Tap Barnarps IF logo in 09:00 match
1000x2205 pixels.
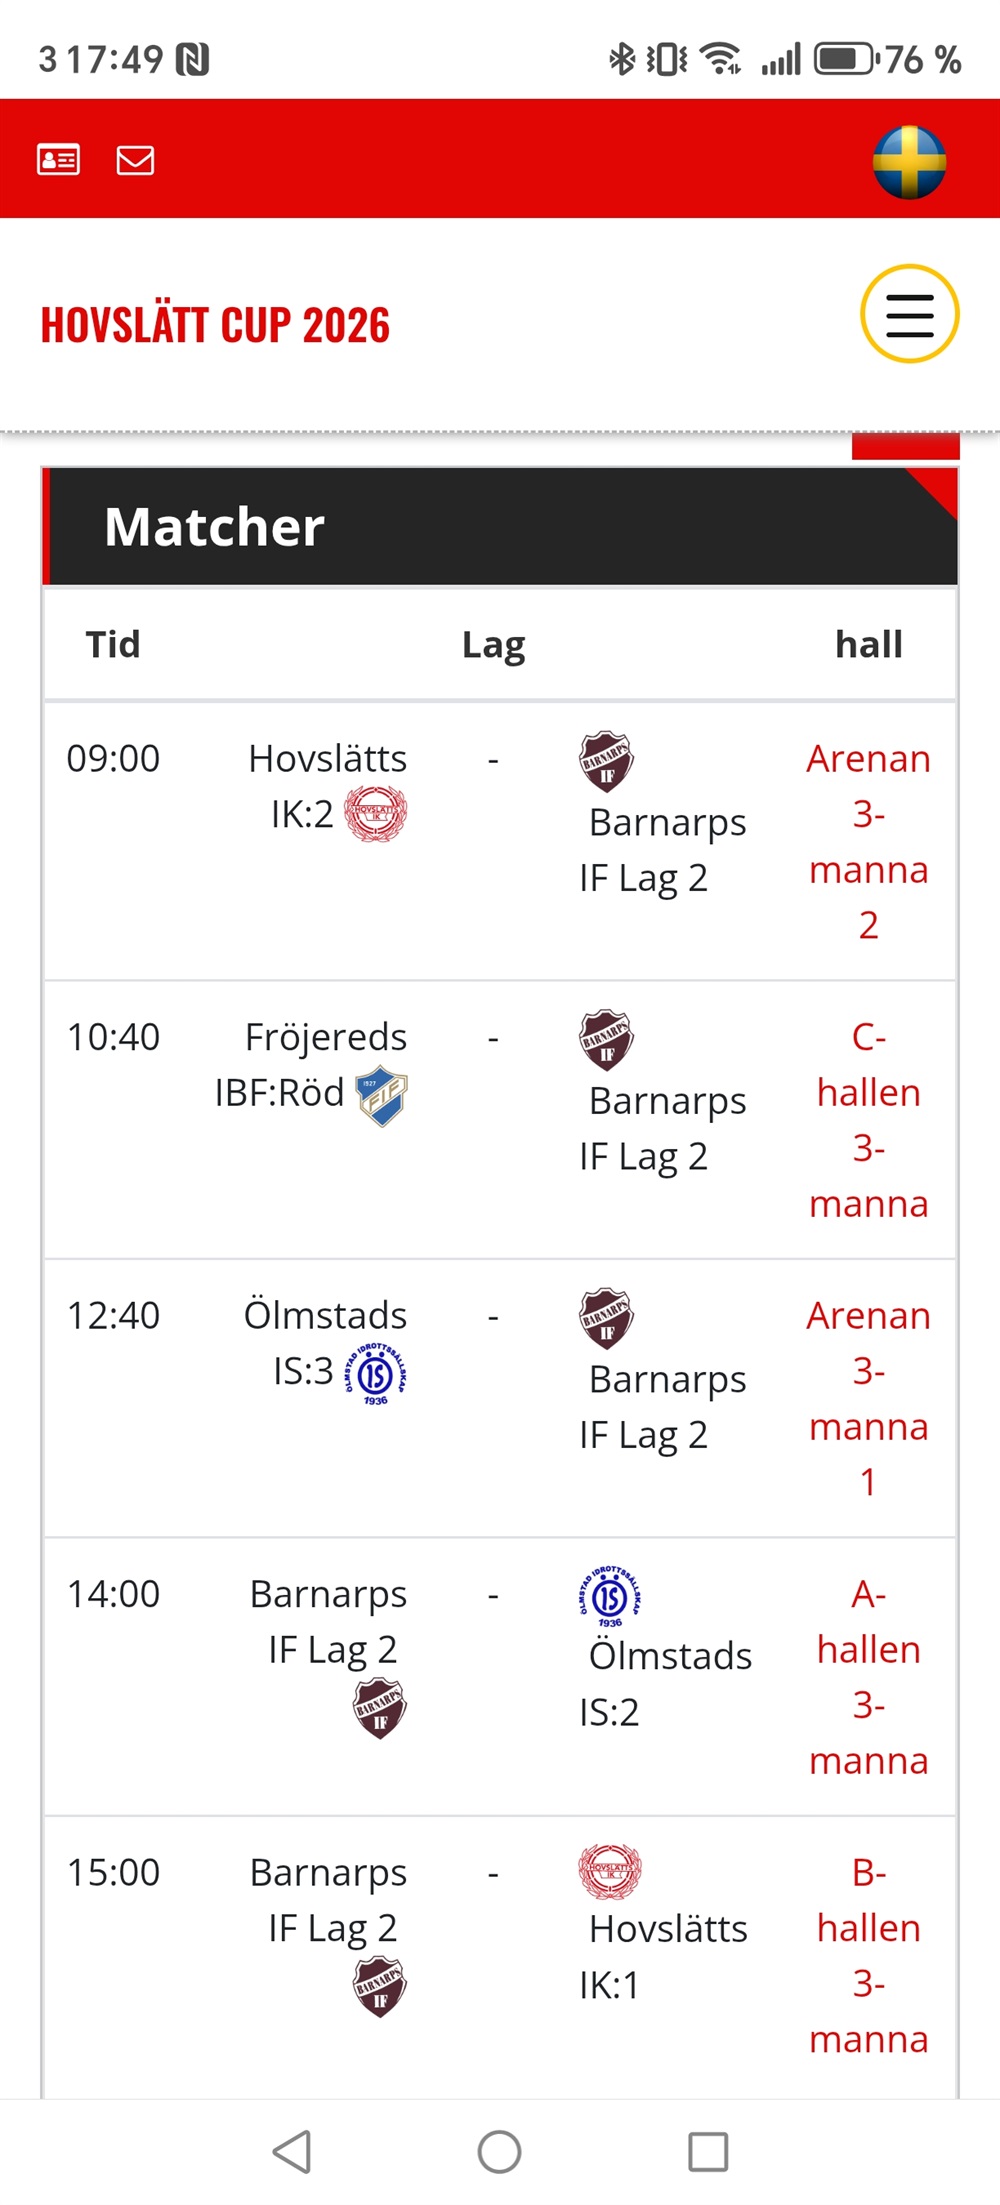(606, 761)
